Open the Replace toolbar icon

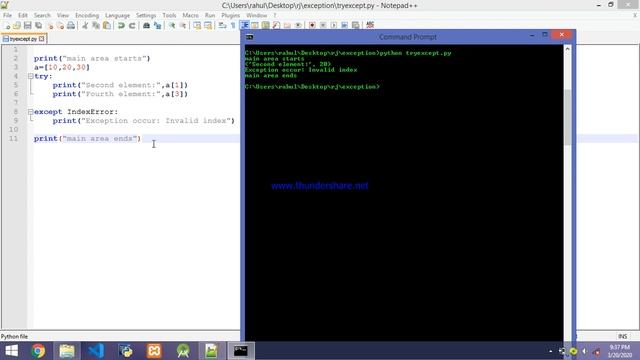coord(158,25)
